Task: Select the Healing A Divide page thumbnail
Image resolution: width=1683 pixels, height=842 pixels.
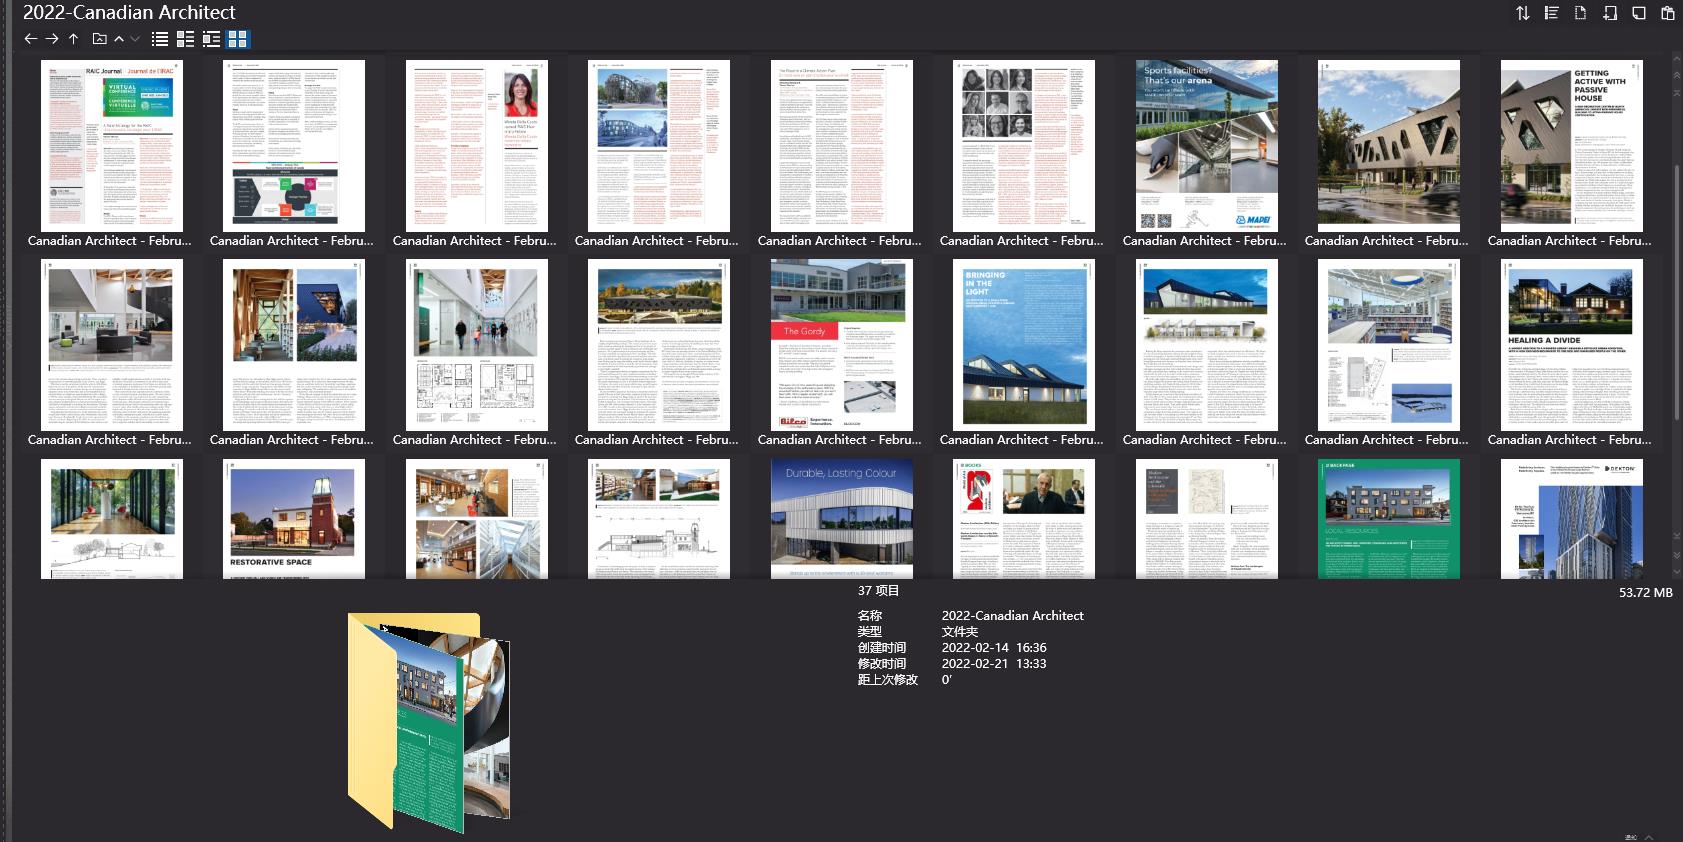Action: (1571, 345)
